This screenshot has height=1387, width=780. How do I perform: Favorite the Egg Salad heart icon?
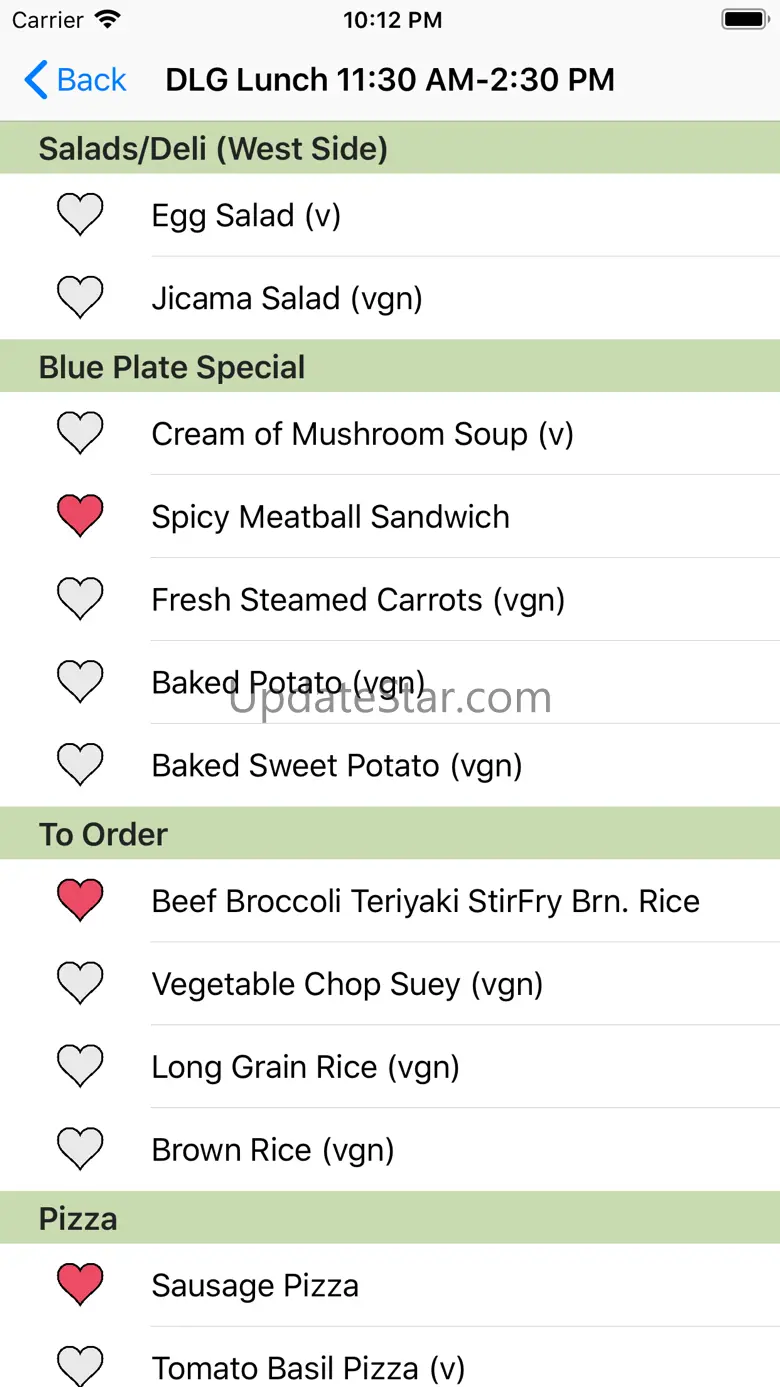click(80, 215)
